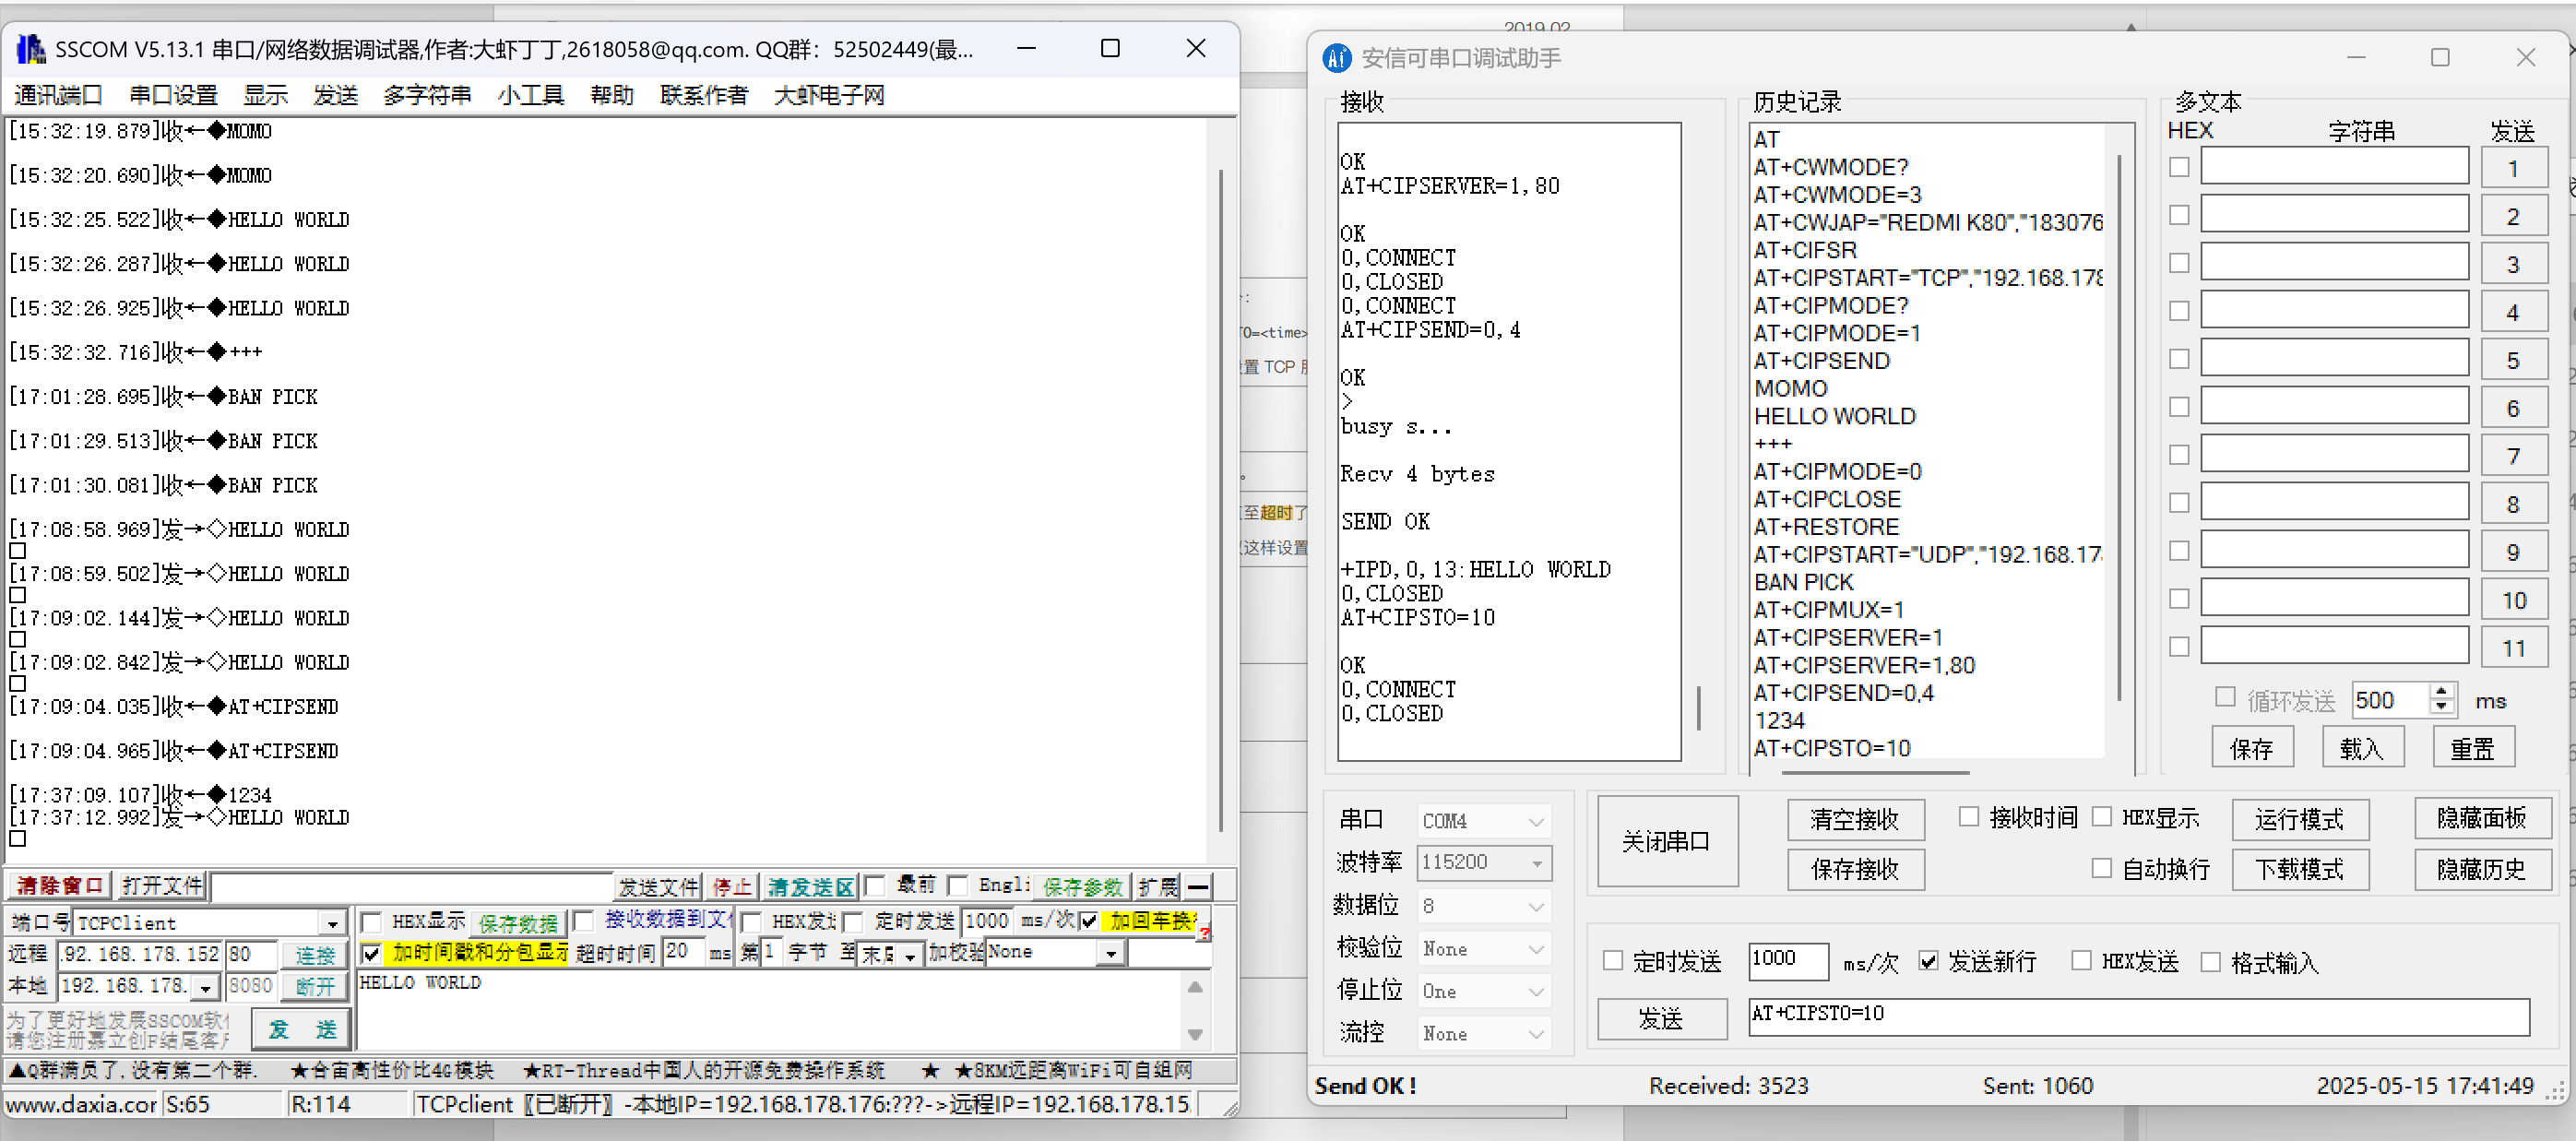
Task: Expand the 端口号 TCPClient dropdown
Action: (x=332, y=923)
